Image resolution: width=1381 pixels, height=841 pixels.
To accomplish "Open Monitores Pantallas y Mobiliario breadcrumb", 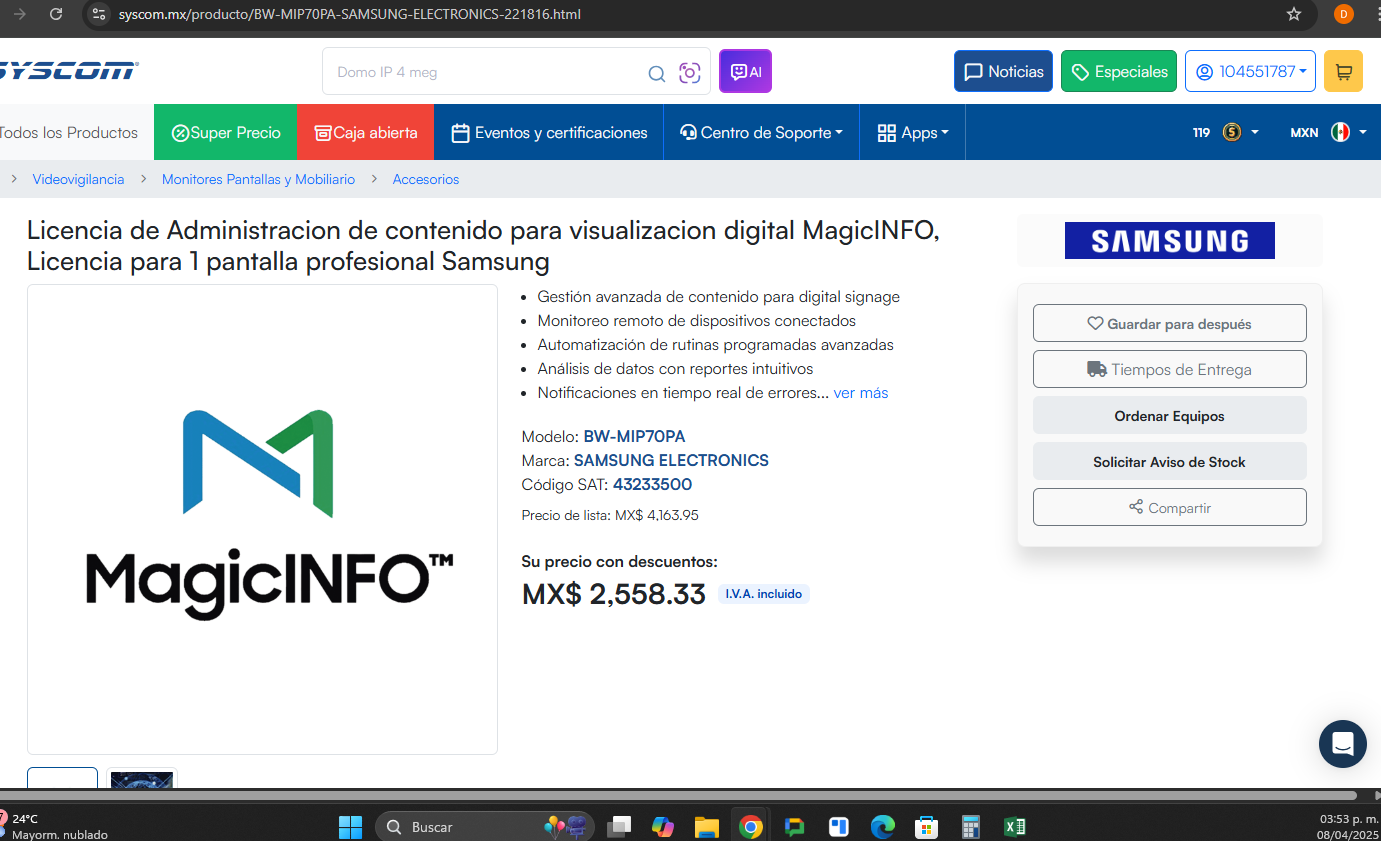I will click(x=258, y=179).
